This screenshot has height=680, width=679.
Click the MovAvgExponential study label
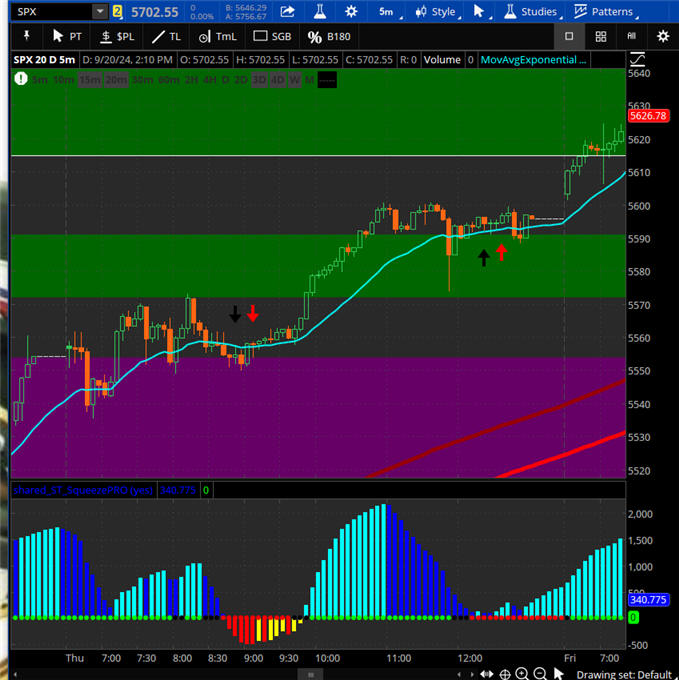point(530,59)
